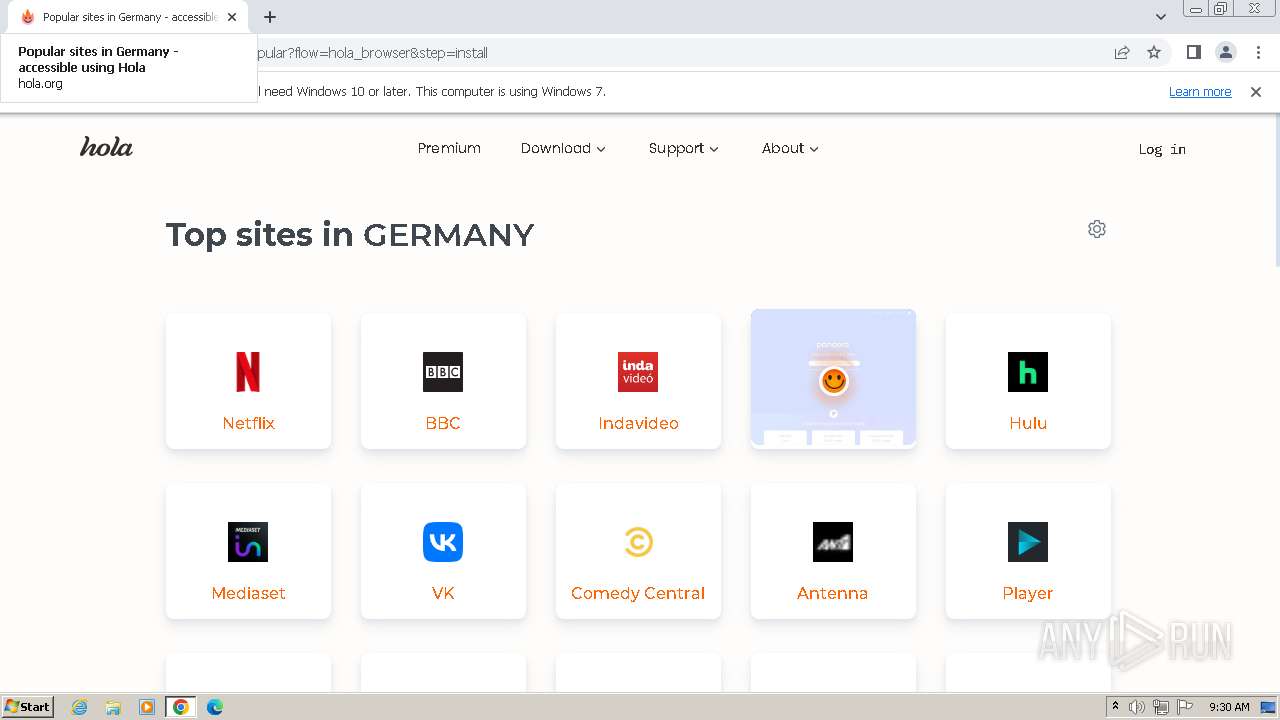Launch Internet Explorer from the taskbar
This screenshot has width=1280, height=720.
tap(80, 707)
